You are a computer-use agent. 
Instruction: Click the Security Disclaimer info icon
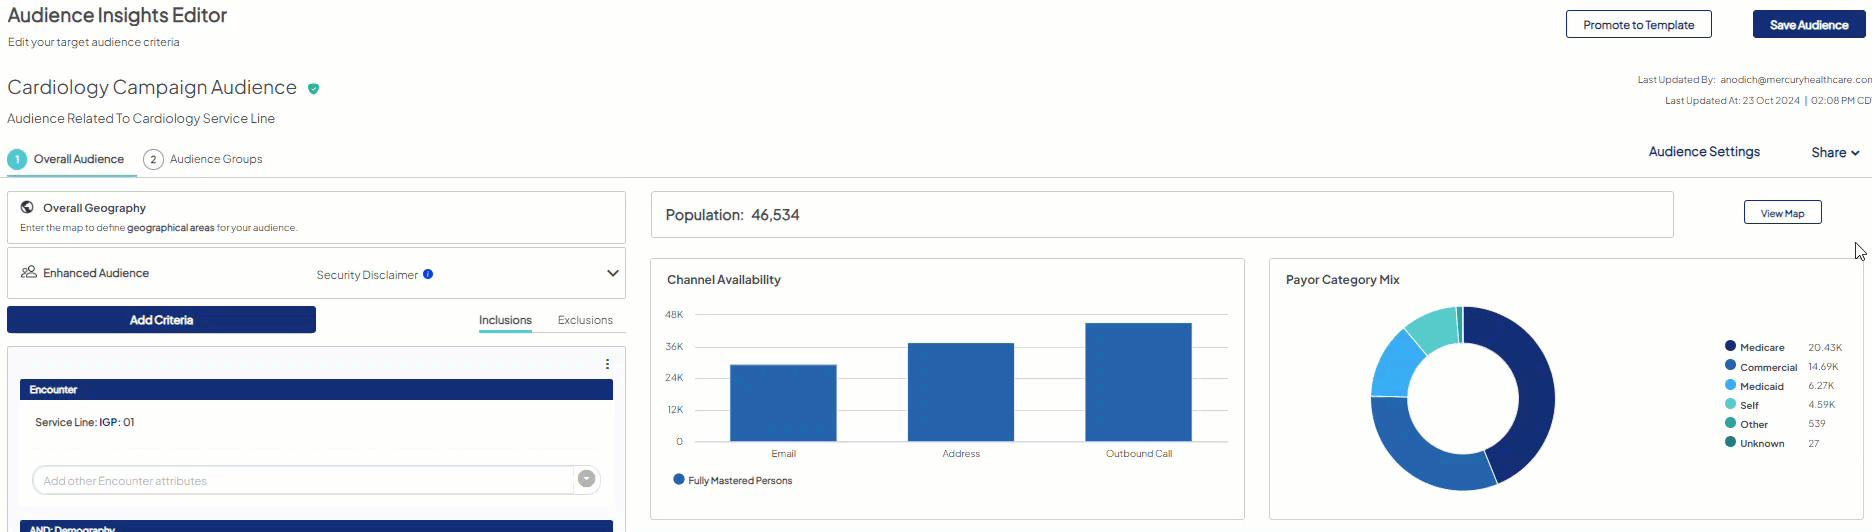428,274
